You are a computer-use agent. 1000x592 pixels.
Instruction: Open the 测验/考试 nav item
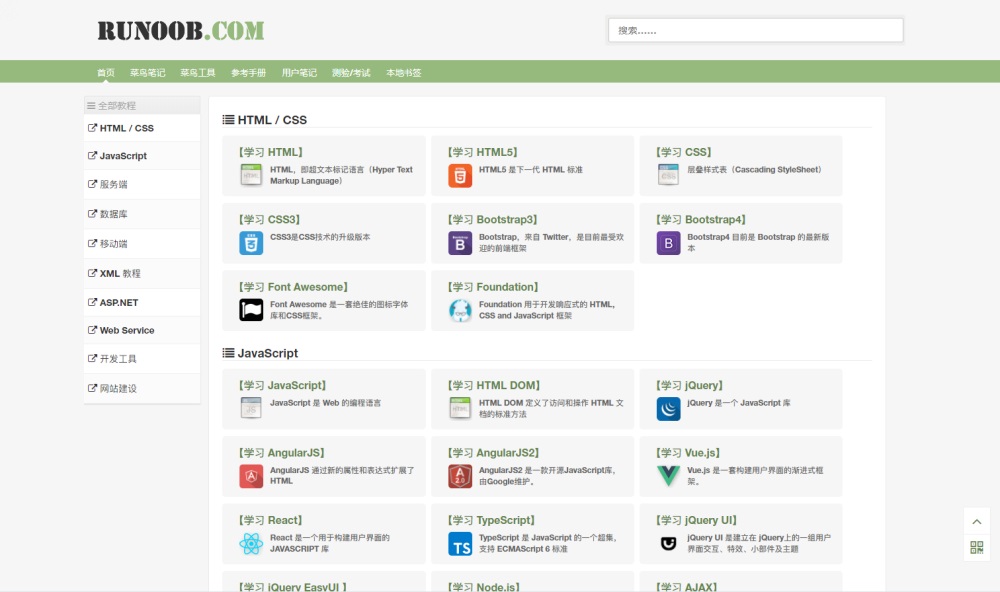tap(351, 73)
